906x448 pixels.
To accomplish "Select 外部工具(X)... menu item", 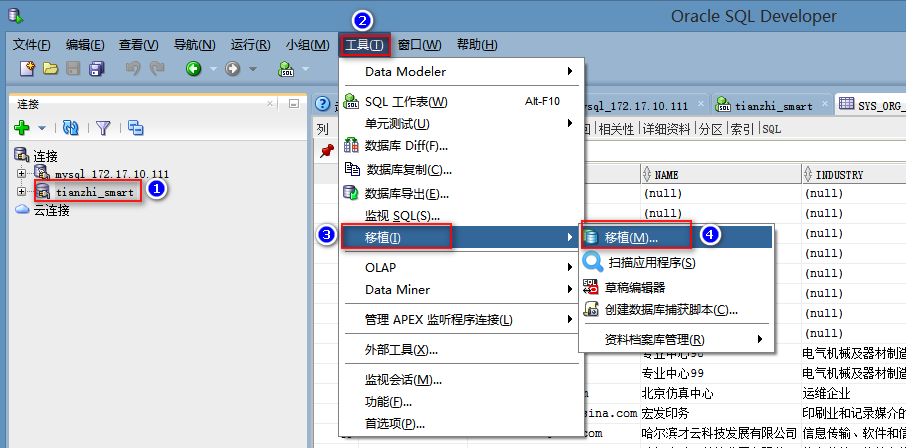I will pyautogui.click(x=462, y=349).
